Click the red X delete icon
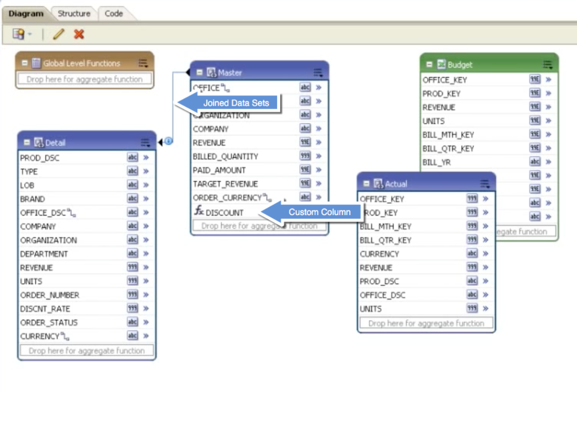 (x=79, y=34)
